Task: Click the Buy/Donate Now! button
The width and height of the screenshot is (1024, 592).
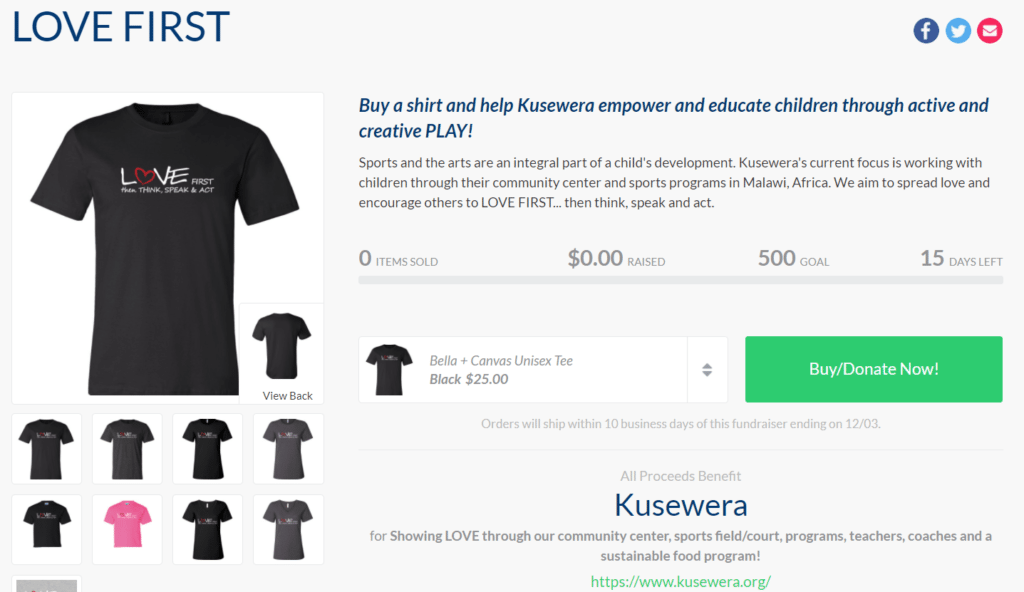Action: point(873,369)
